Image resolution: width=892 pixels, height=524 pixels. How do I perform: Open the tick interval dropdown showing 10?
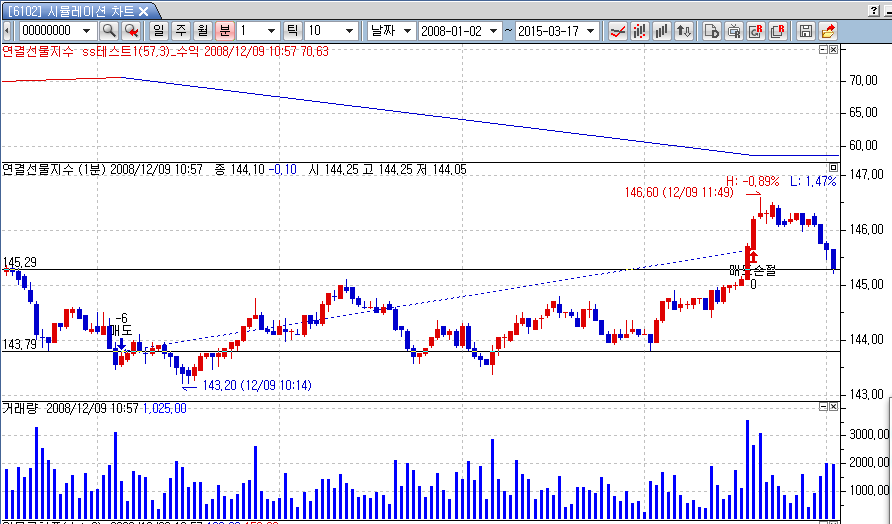pos(349,31)
